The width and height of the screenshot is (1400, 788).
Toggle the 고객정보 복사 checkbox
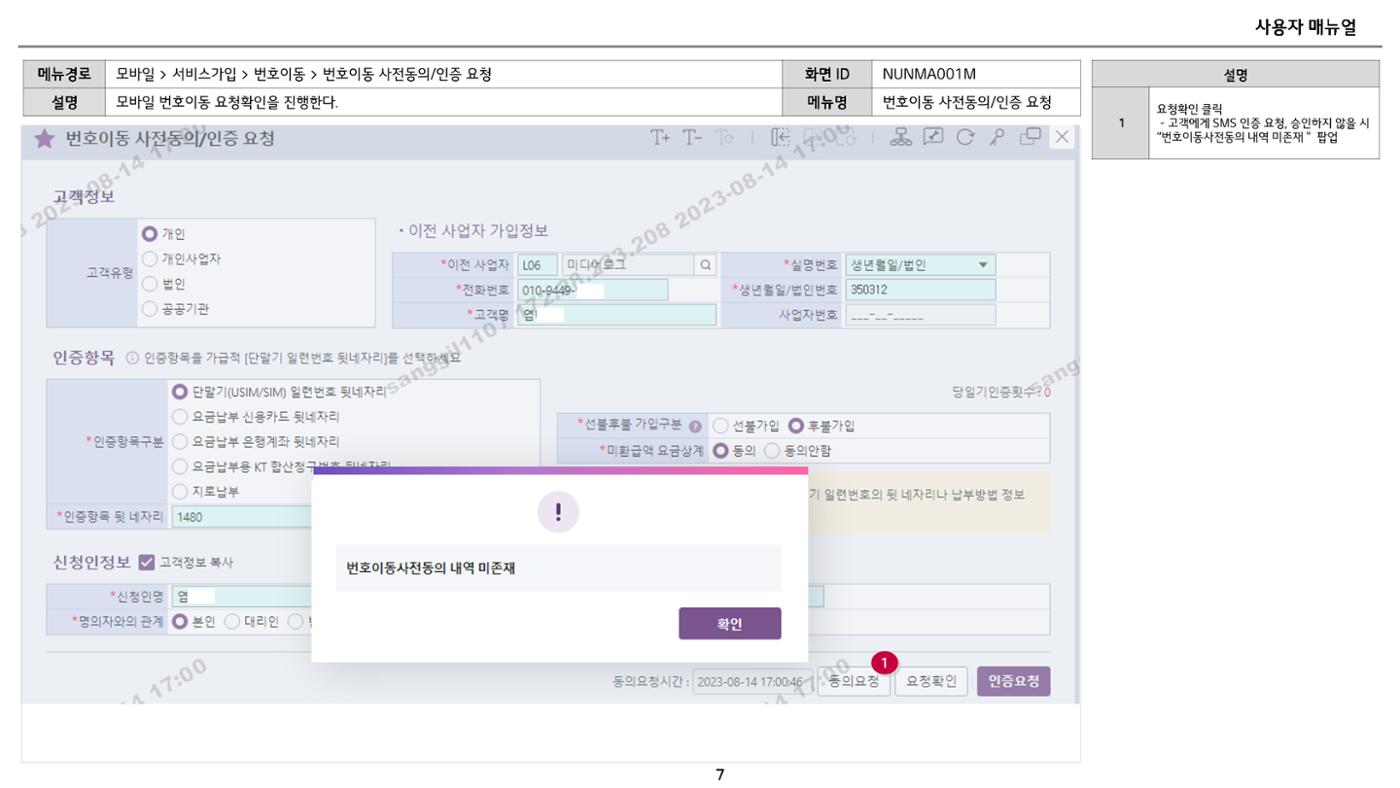[147, 562]
